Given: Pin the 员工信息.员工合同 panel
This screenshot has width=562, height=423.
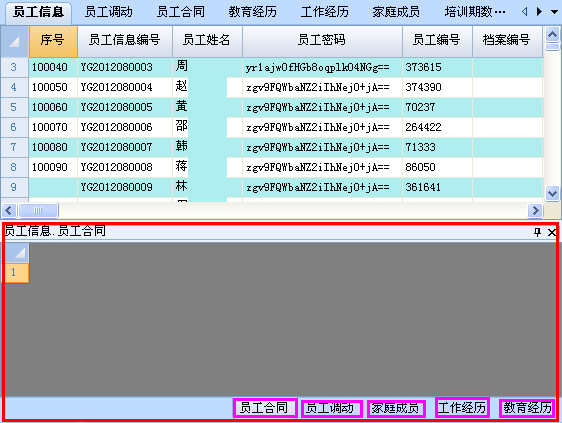Looking at the screenshot, I should pos(537,232).
